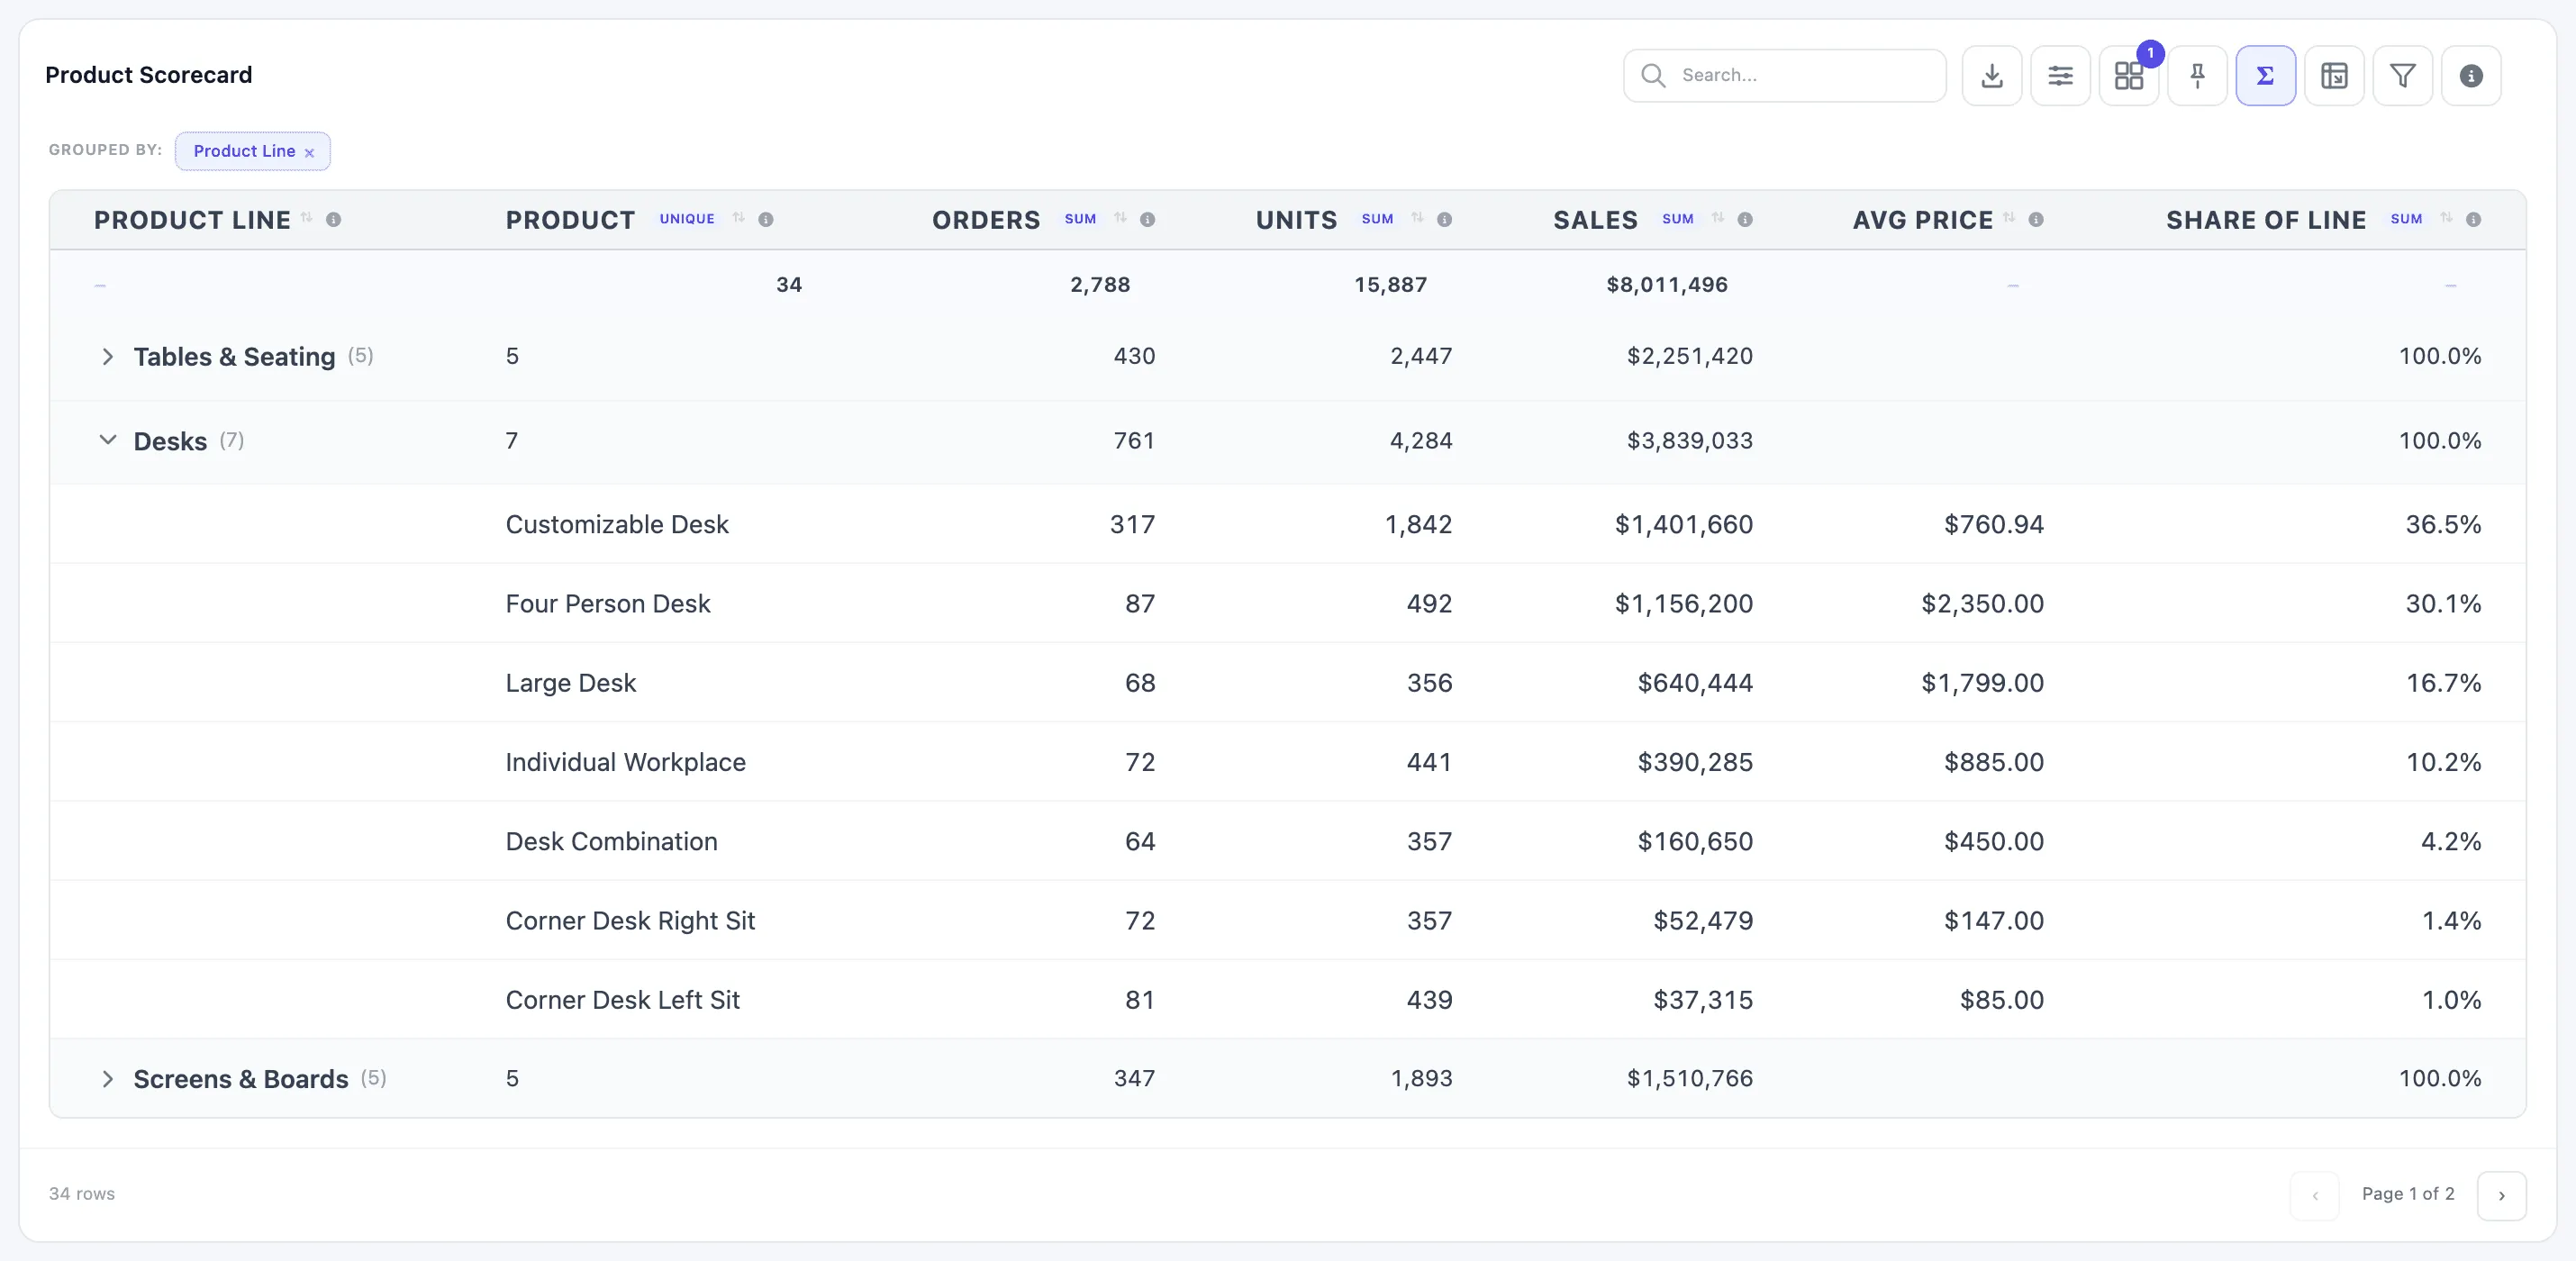Change the Units SUM aggregation label
Viewport: 2576px width, 1261px height.
point(1377,219)
